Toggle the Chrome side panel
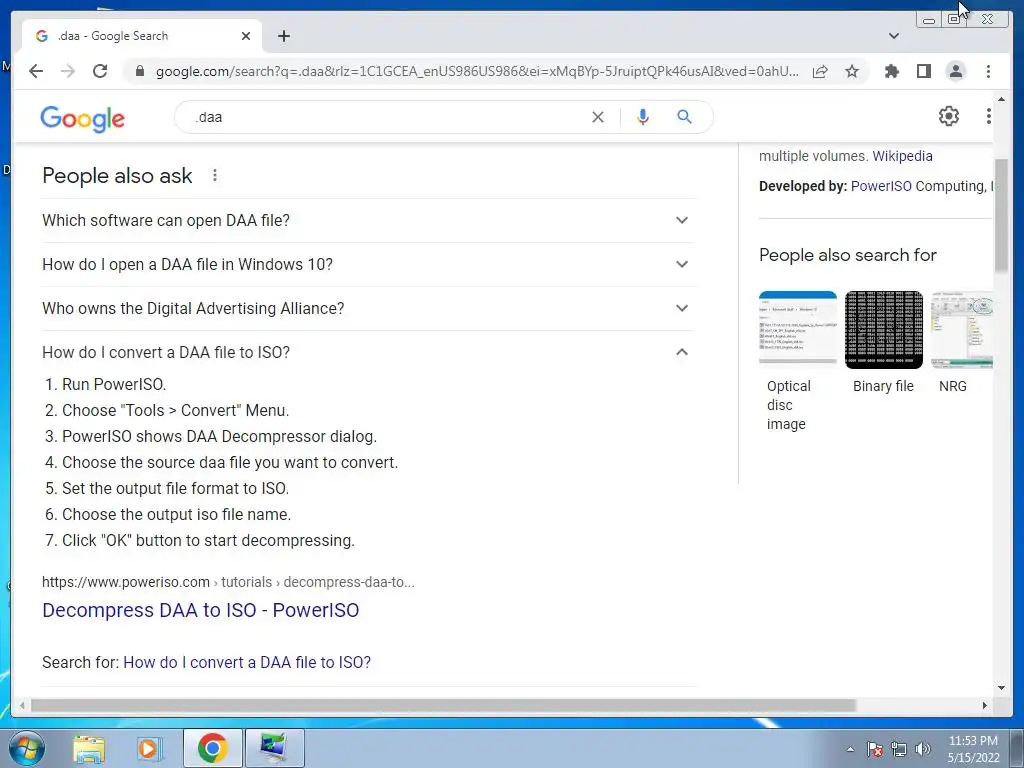Image resolution: width=1024 pixels, height=768 pixels. [x=923, y=71]
